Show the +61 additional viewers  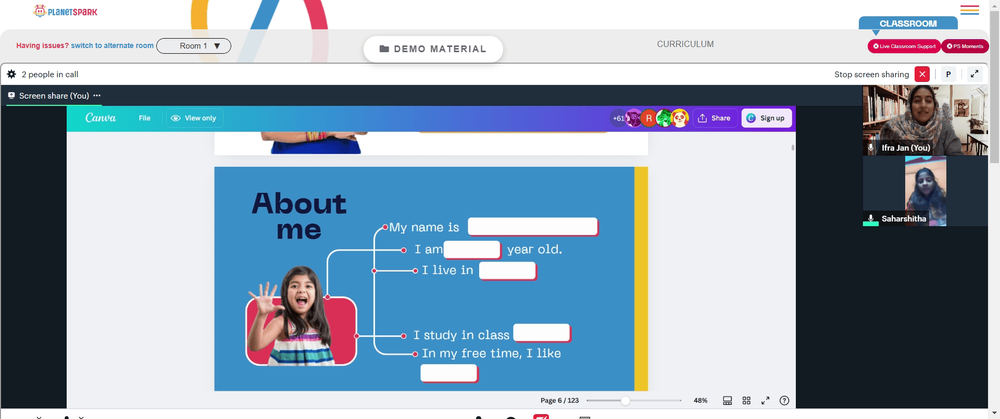click(618, 118)
